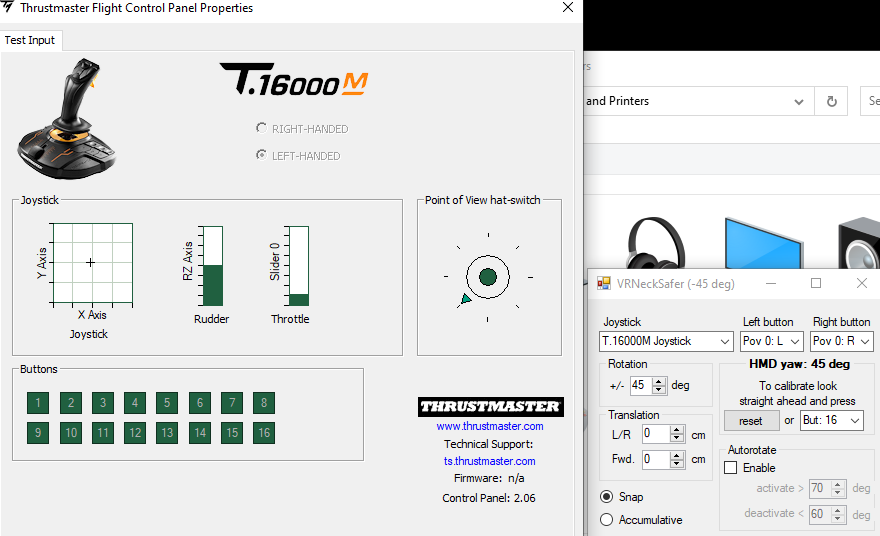Click button indicator 12

[135, 433]
